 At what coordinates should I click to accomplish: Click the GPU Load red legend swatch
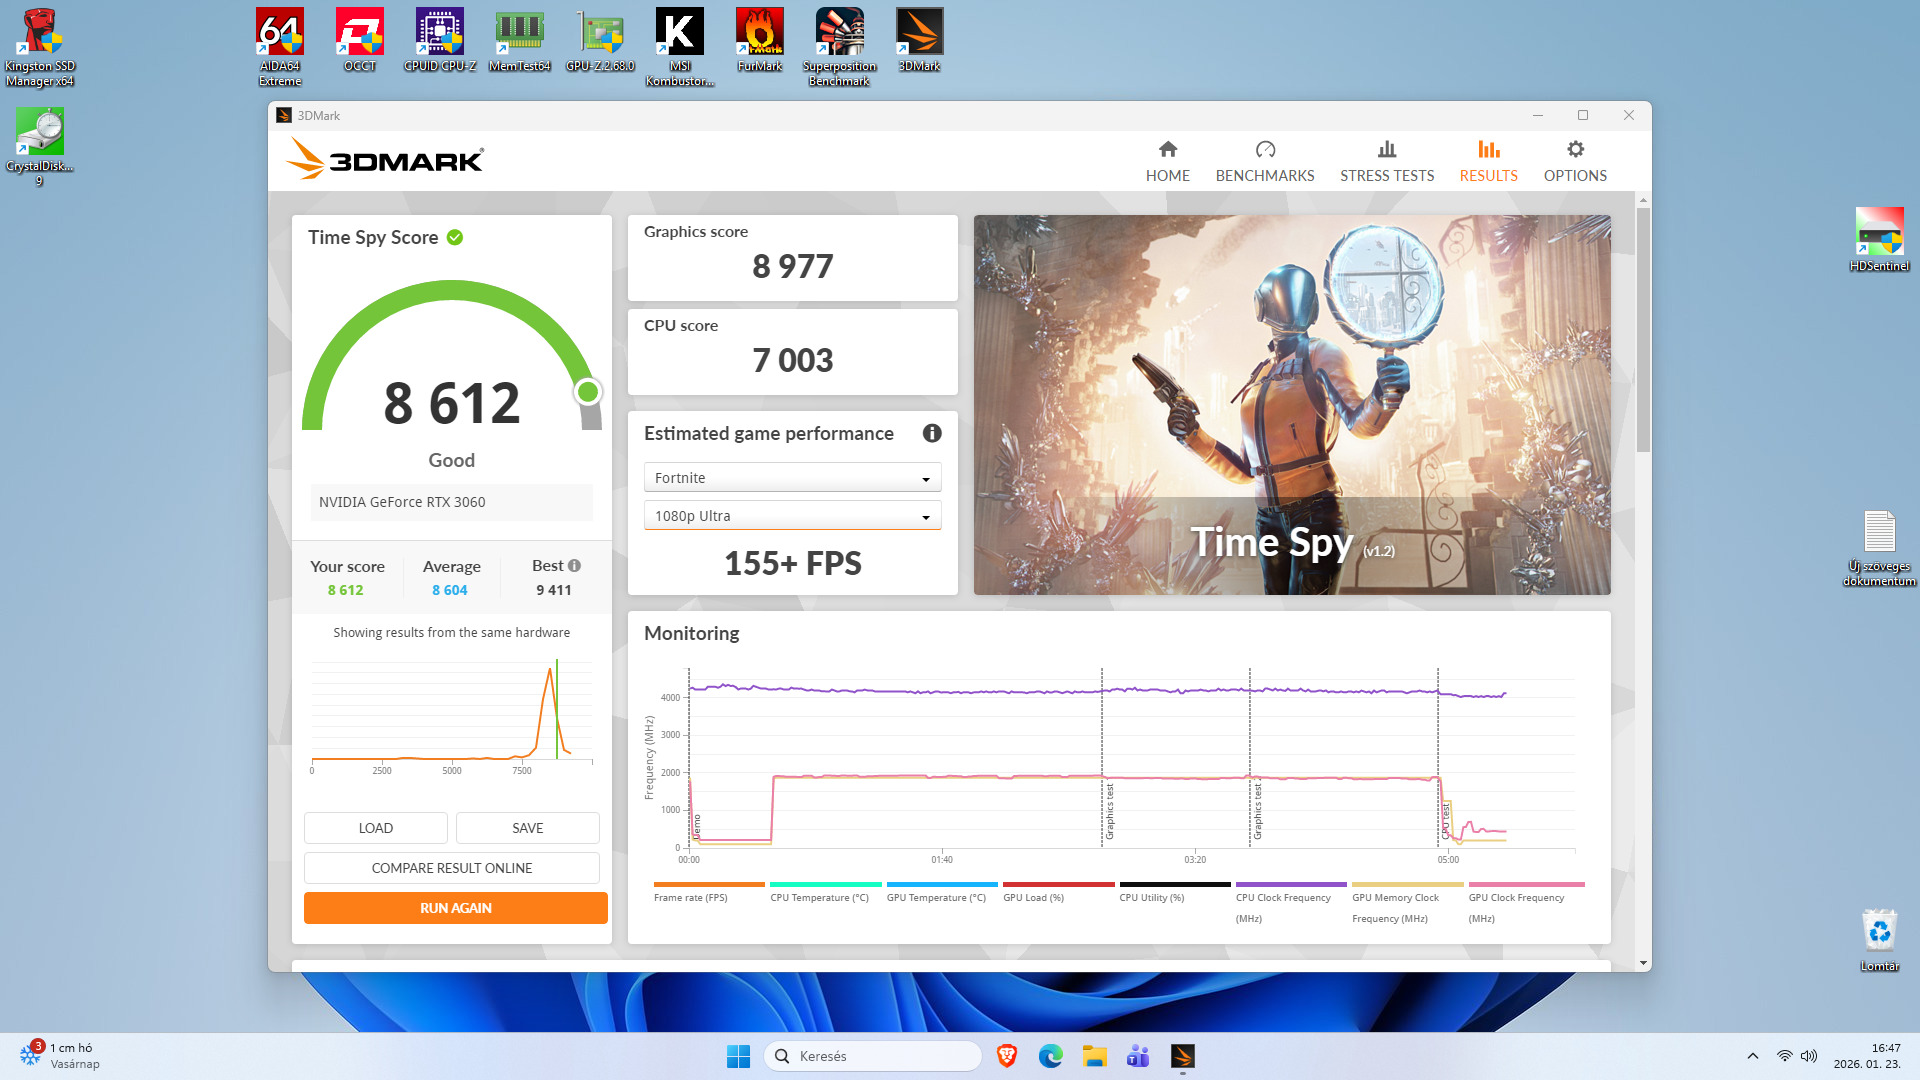coord(1058,885)
